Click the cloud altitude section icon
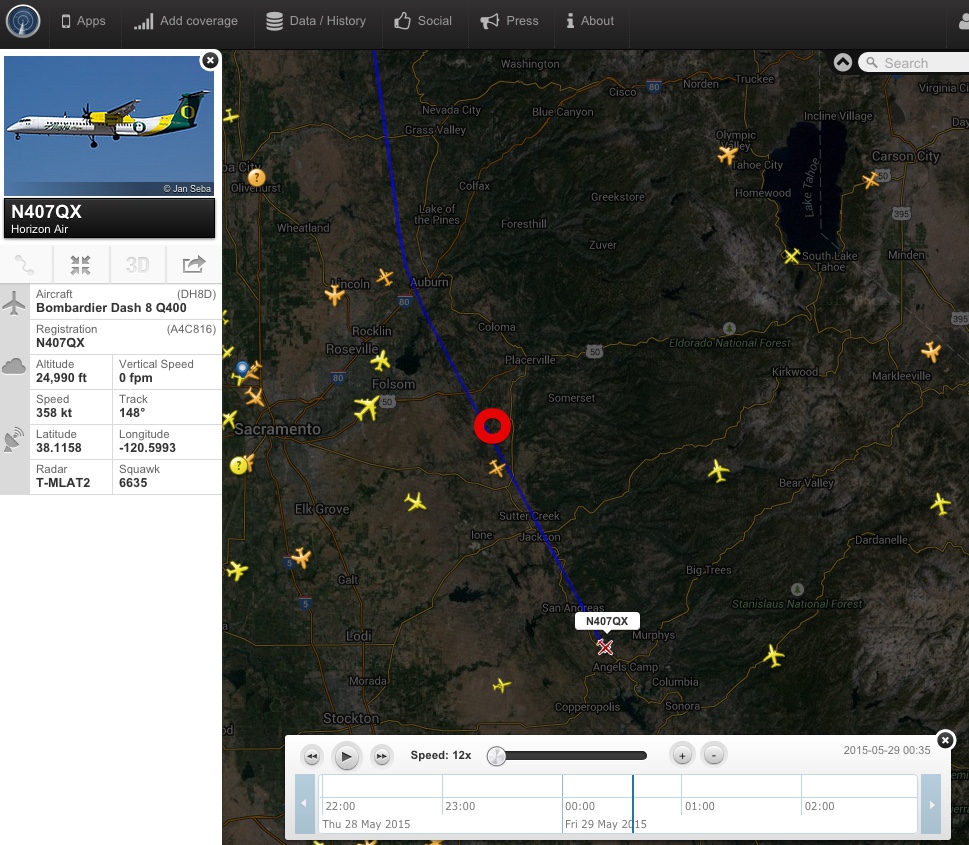The height and width of the screenshot is (845, 969). pos(14,367)
